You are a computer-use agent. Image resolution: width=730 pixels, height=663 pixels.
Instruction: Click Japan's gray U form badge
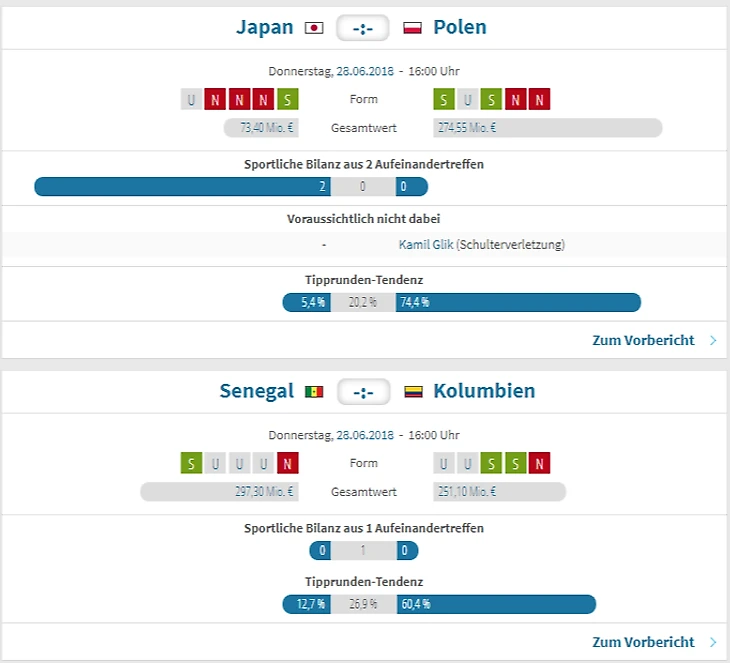[x=191, y=99]
